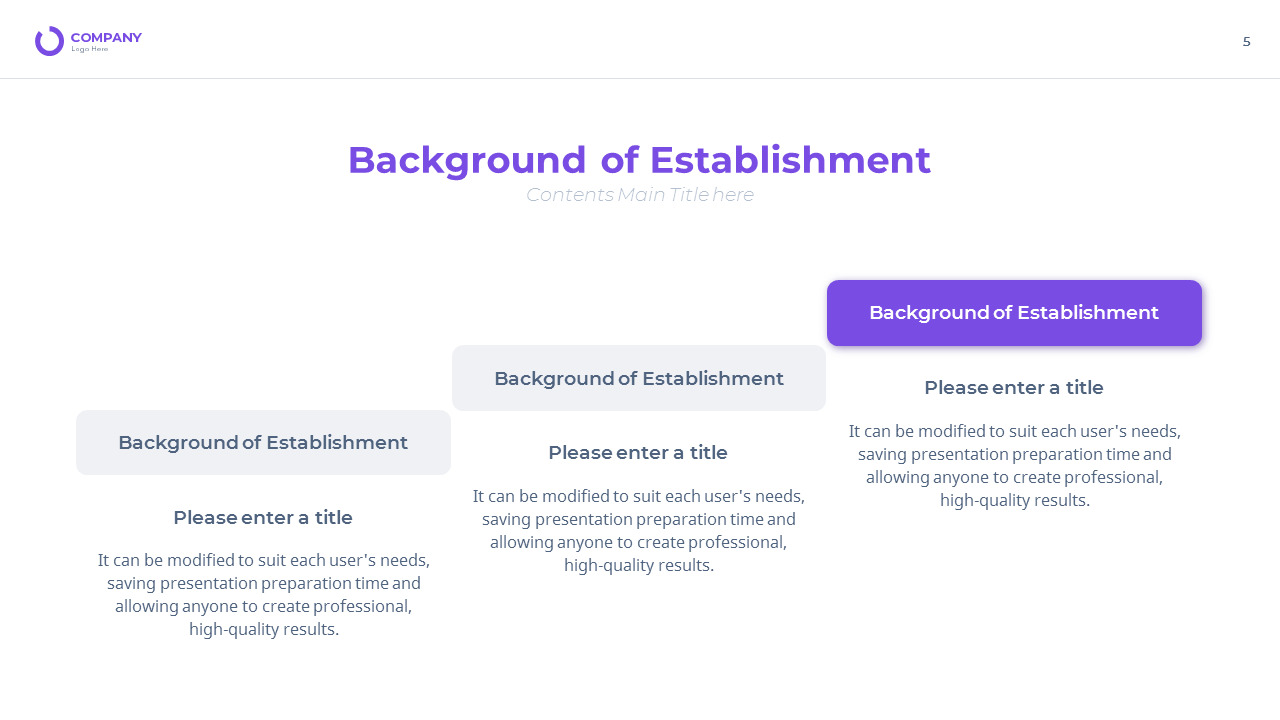
Task: Select the left column description paragraph
Action: point(264,594)
